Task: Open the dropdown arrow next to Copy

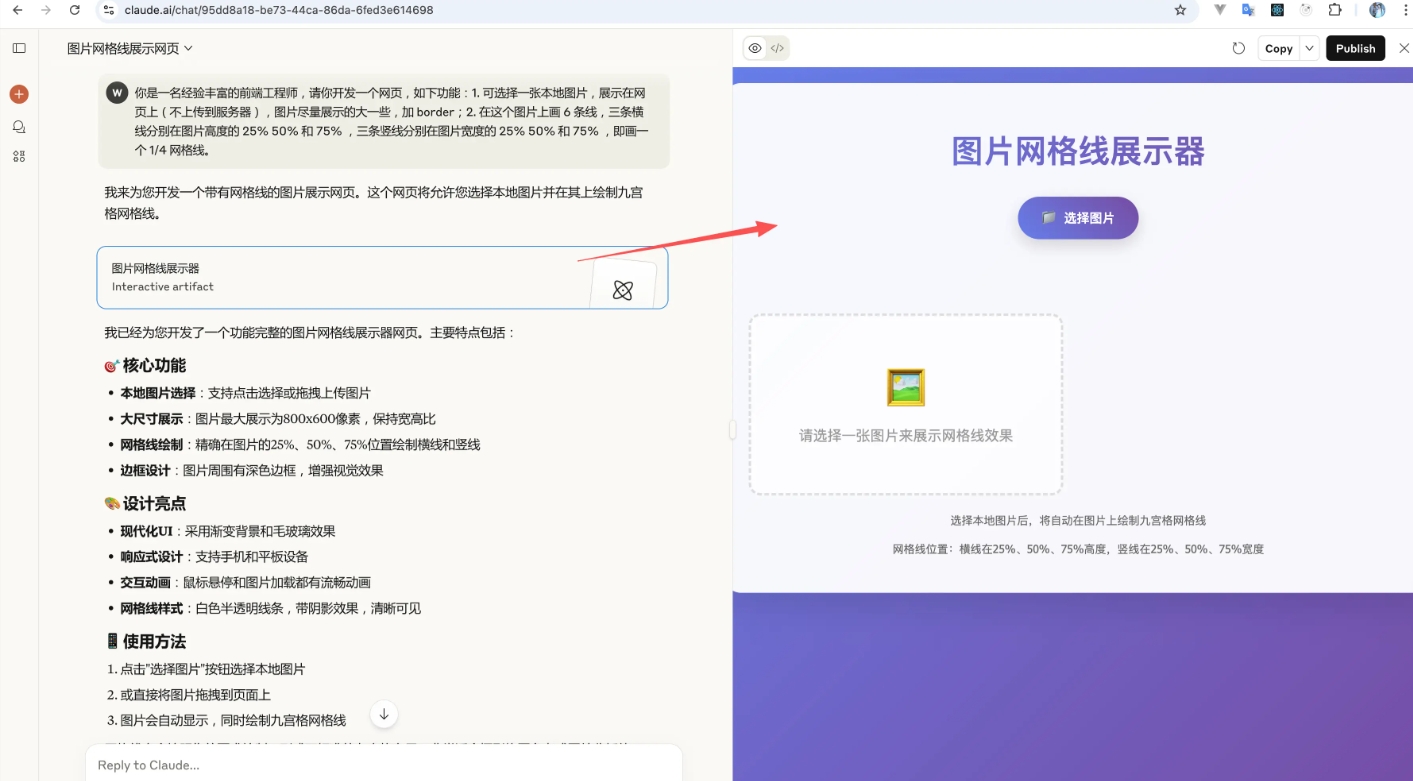Action: pyautogui.click(x=1310, y=48)
